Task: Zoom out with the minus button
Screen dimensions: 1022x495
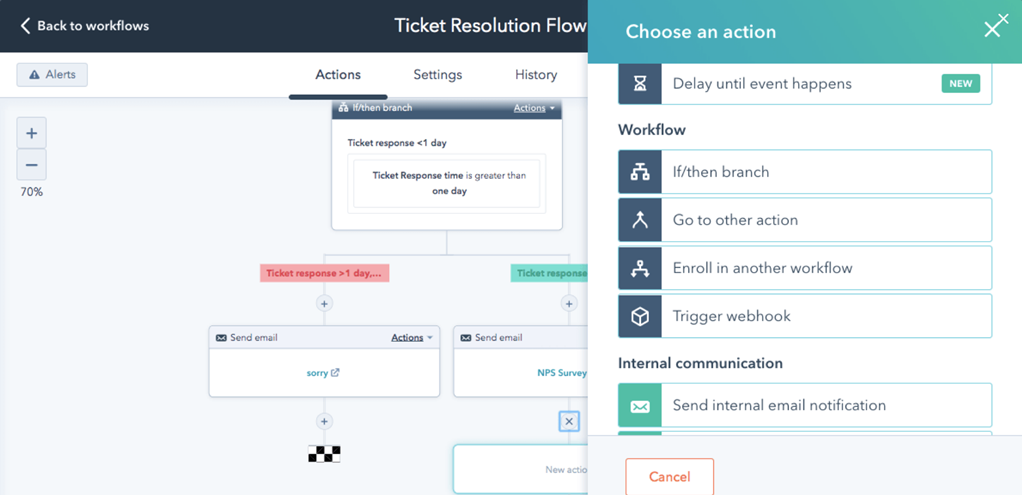Action: (x=31, y=165)
